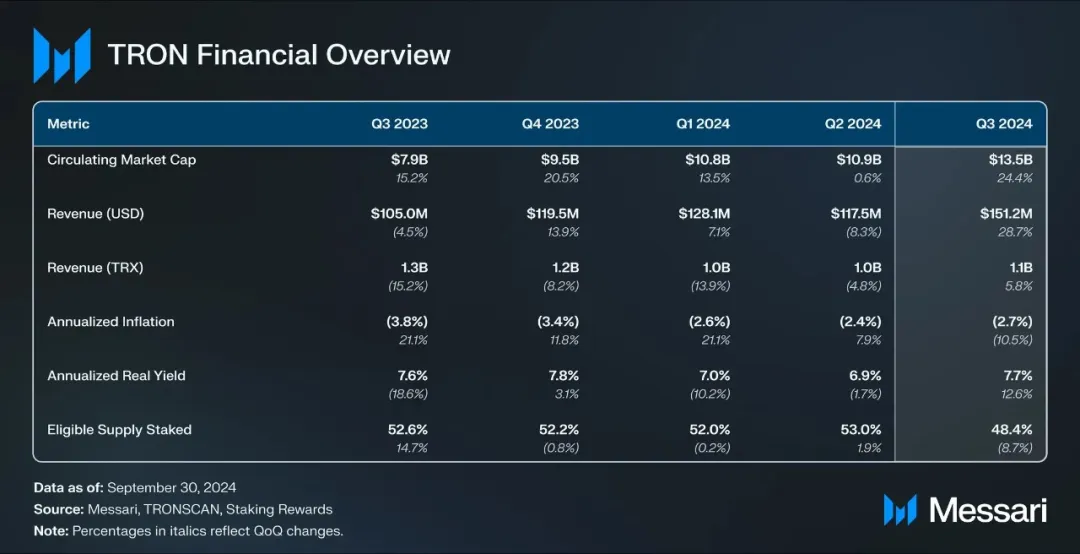
Task: Click the 'Metric' column header
Action: [68, 124]
